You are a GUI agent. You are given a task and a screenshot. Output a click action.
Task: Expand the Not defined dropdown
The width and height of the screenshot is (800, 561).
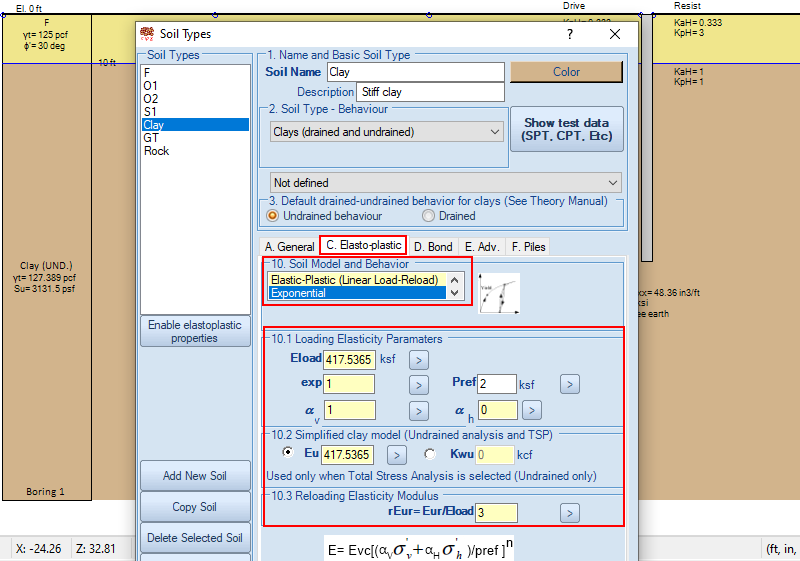coord(445,183)
